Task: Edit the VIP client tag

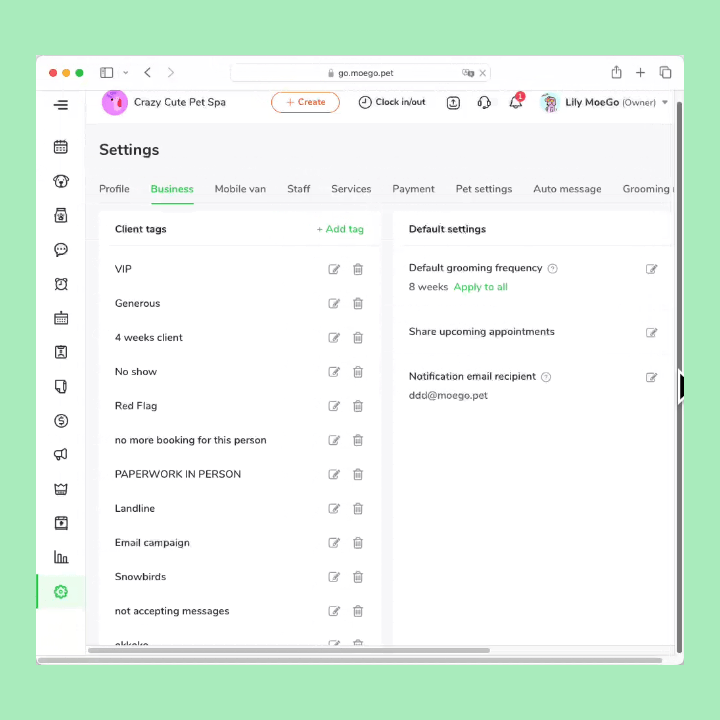Action: [x=334, y=269]
